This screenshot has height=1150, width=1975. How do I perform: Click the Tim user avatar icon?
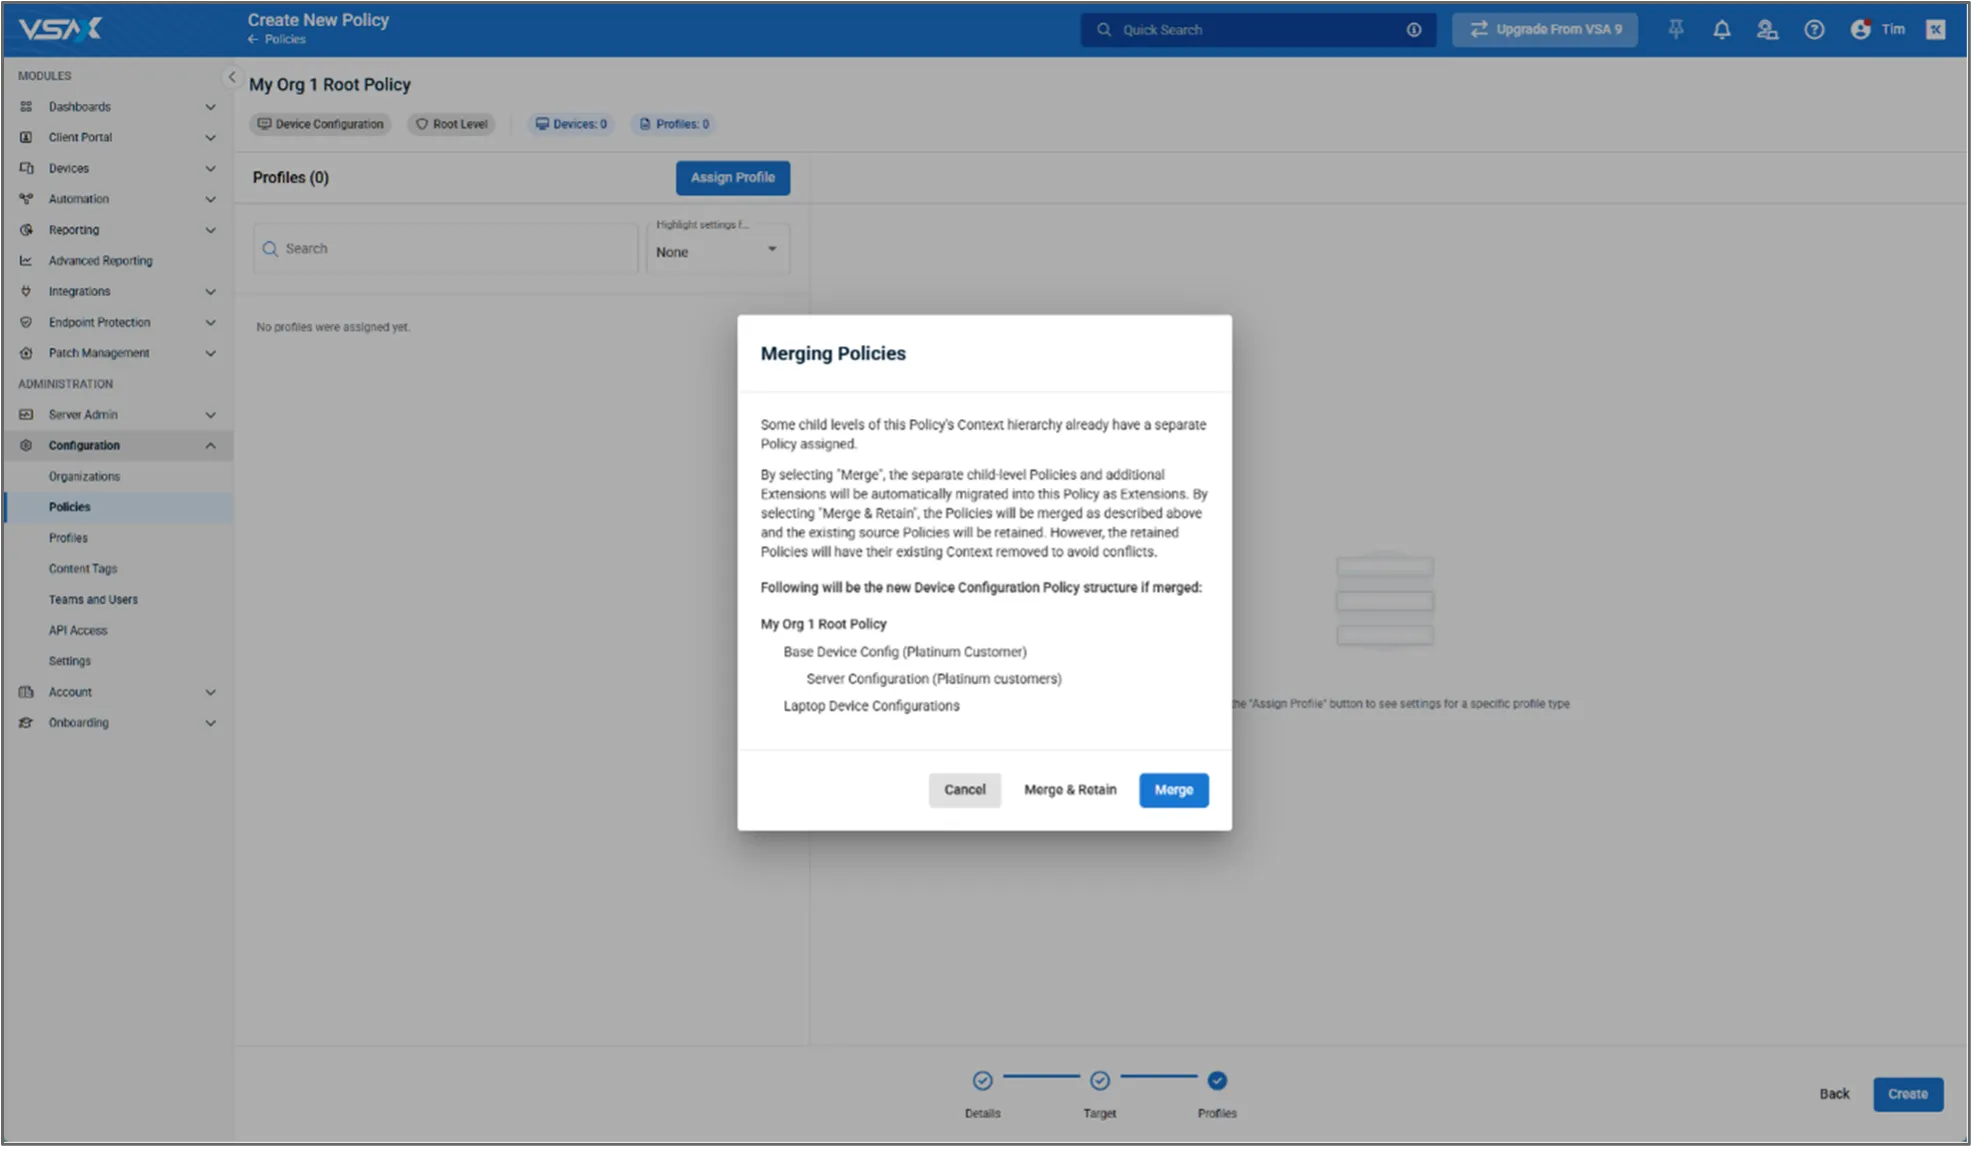coord(1860,30)
